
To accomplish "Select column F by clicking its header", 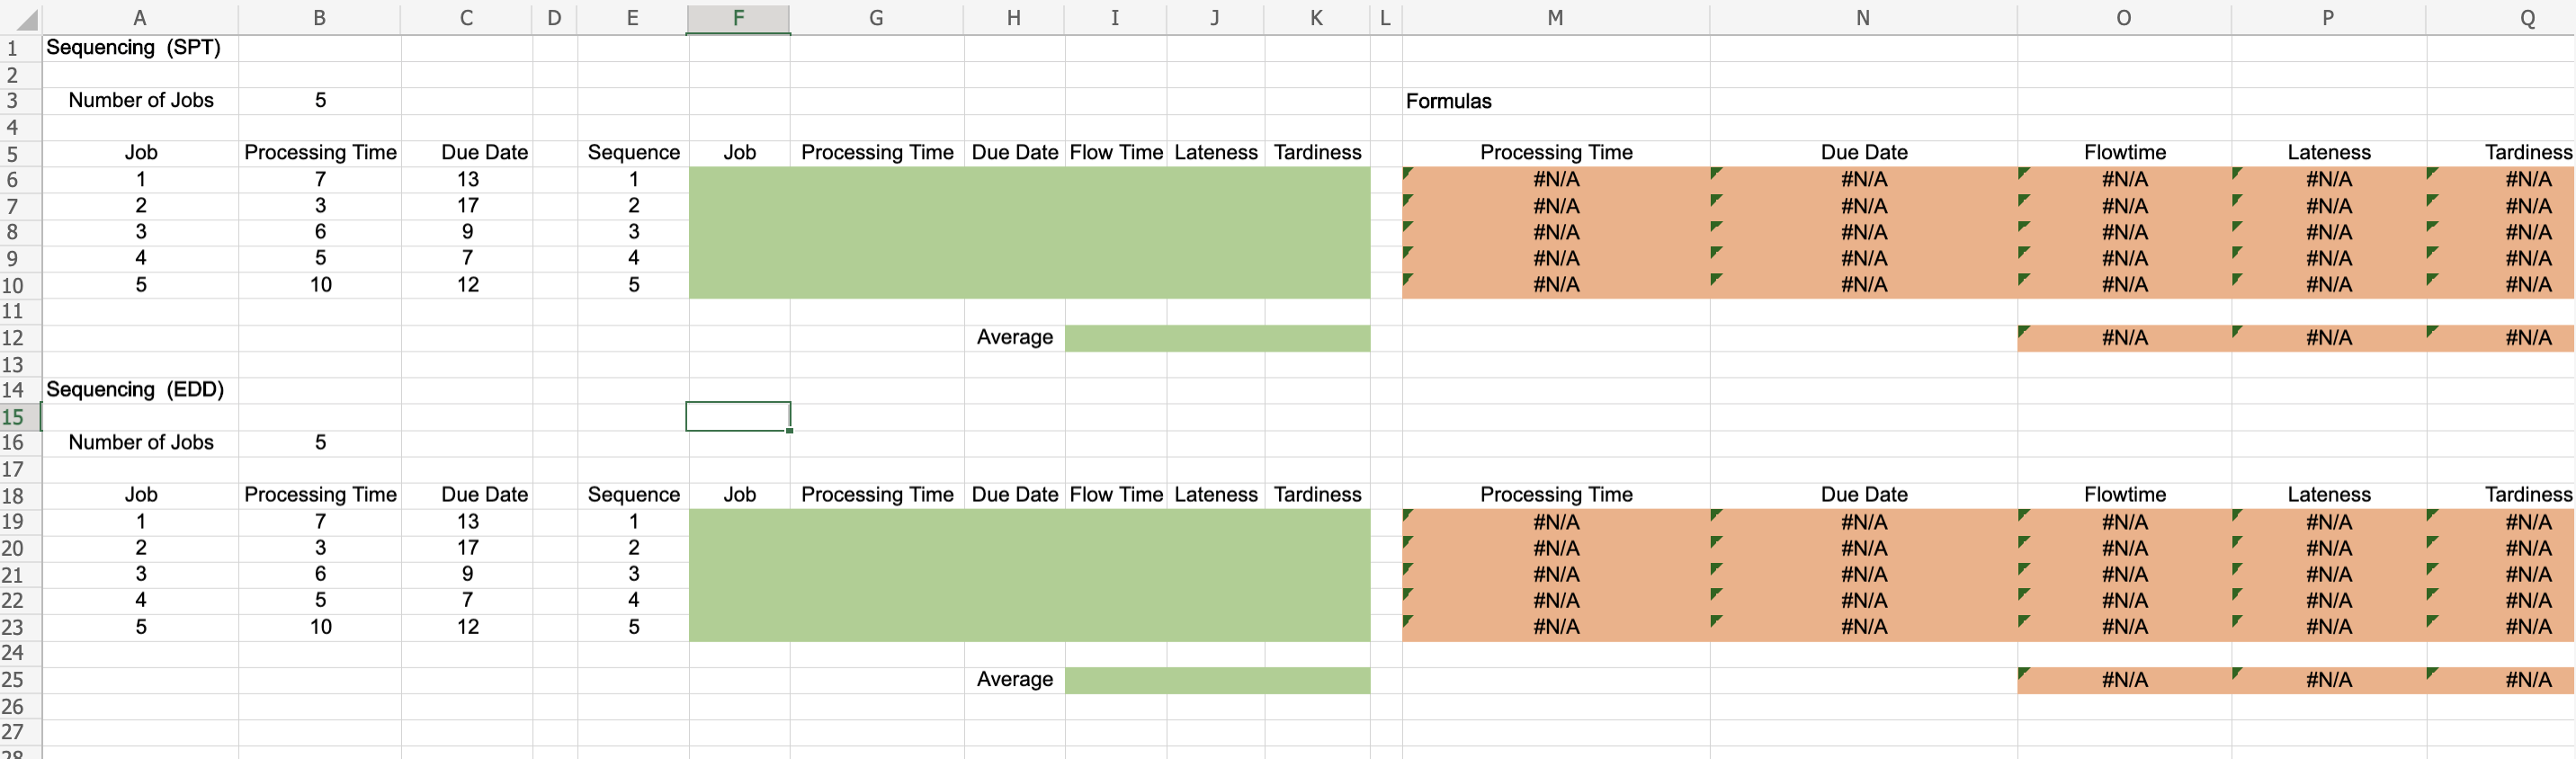I will tap(738, 18).
